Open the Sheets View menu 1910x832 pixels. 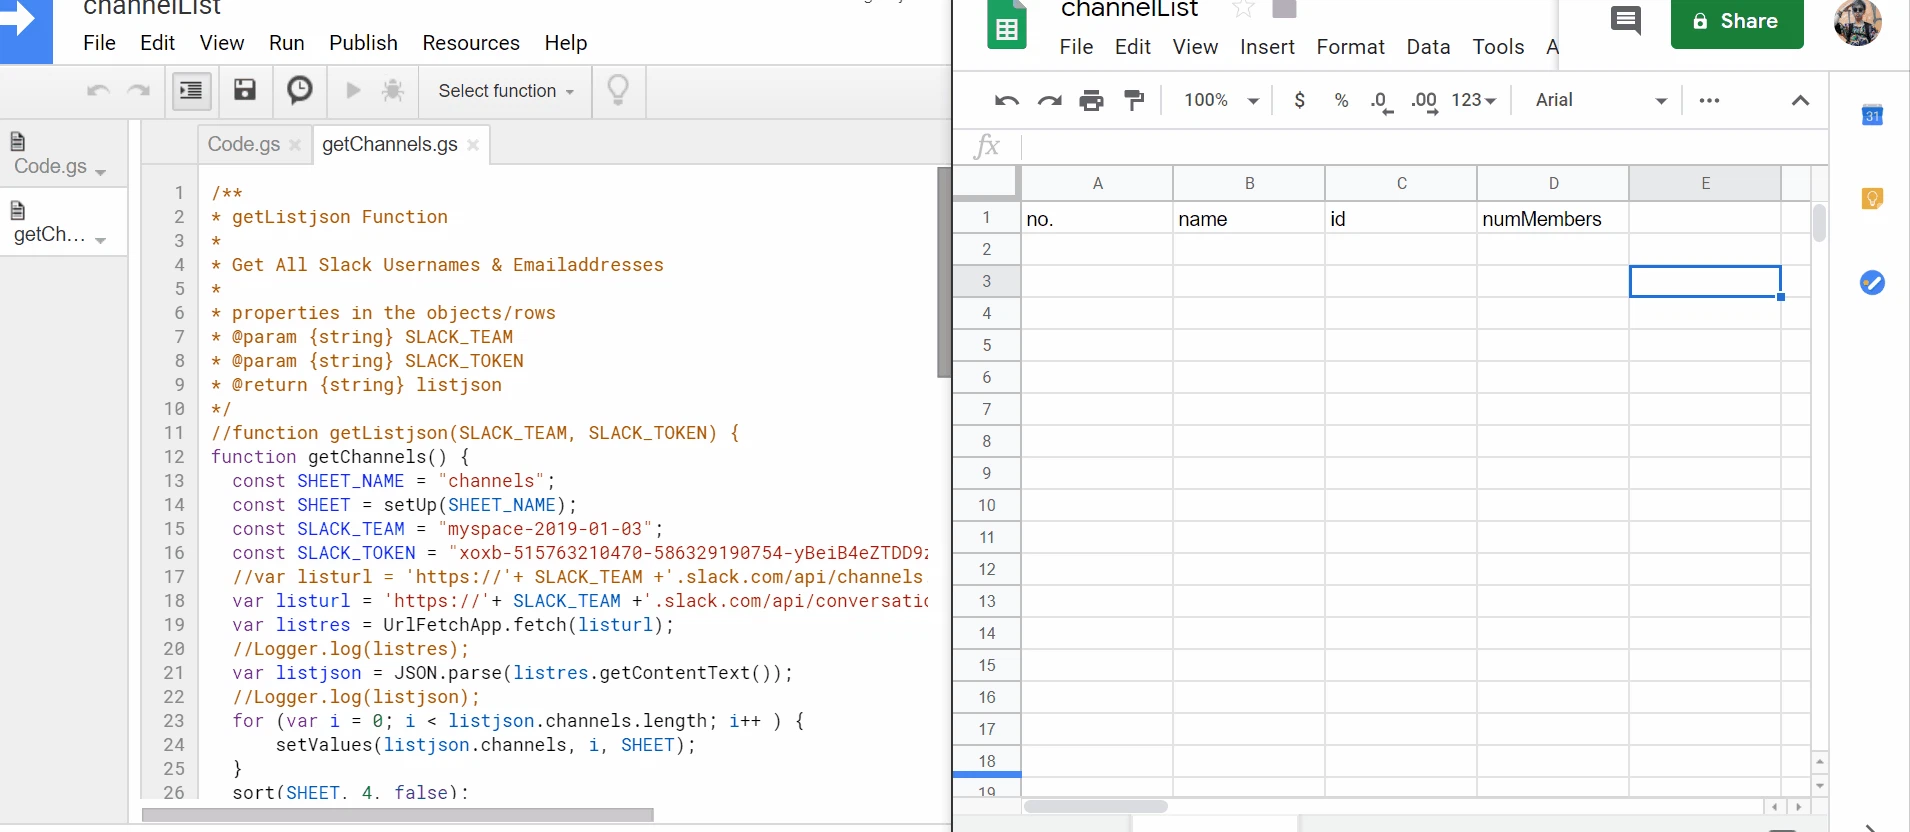1195,47
